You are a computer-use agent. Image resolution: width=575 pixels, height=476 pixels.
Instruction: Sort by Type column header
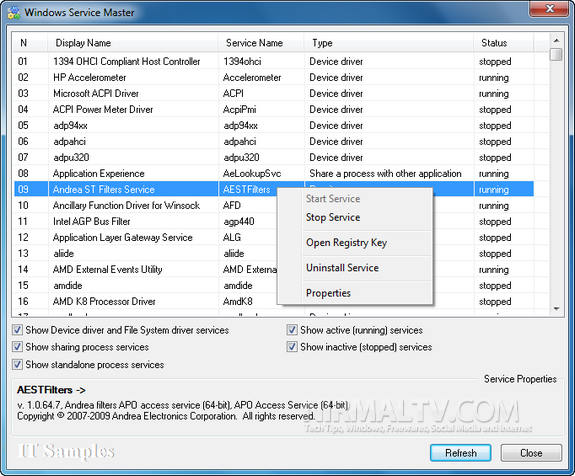tap(389, 43)
